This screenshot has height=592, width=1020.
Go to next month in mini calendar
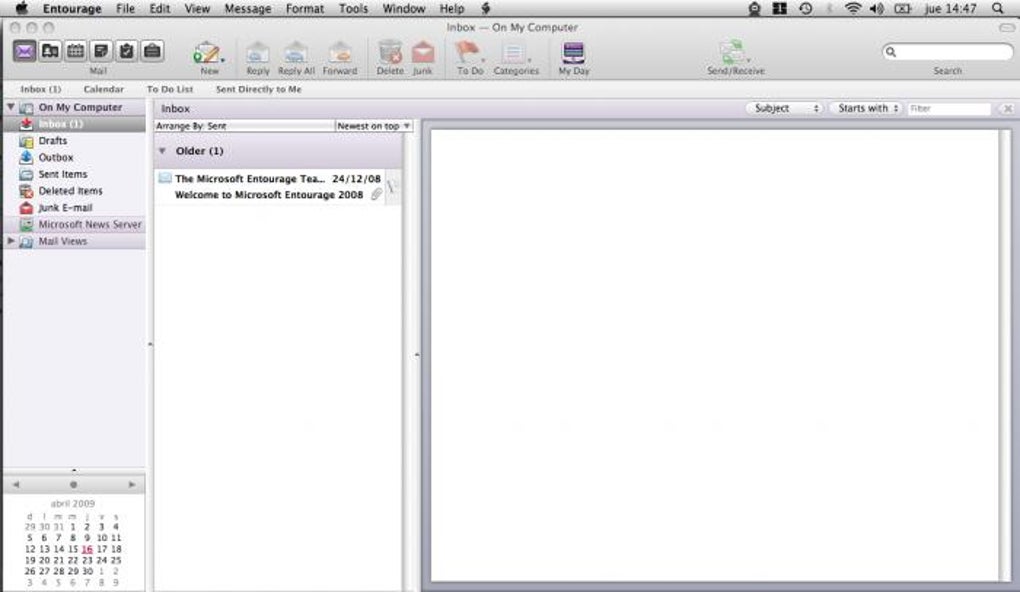(132, 485)
